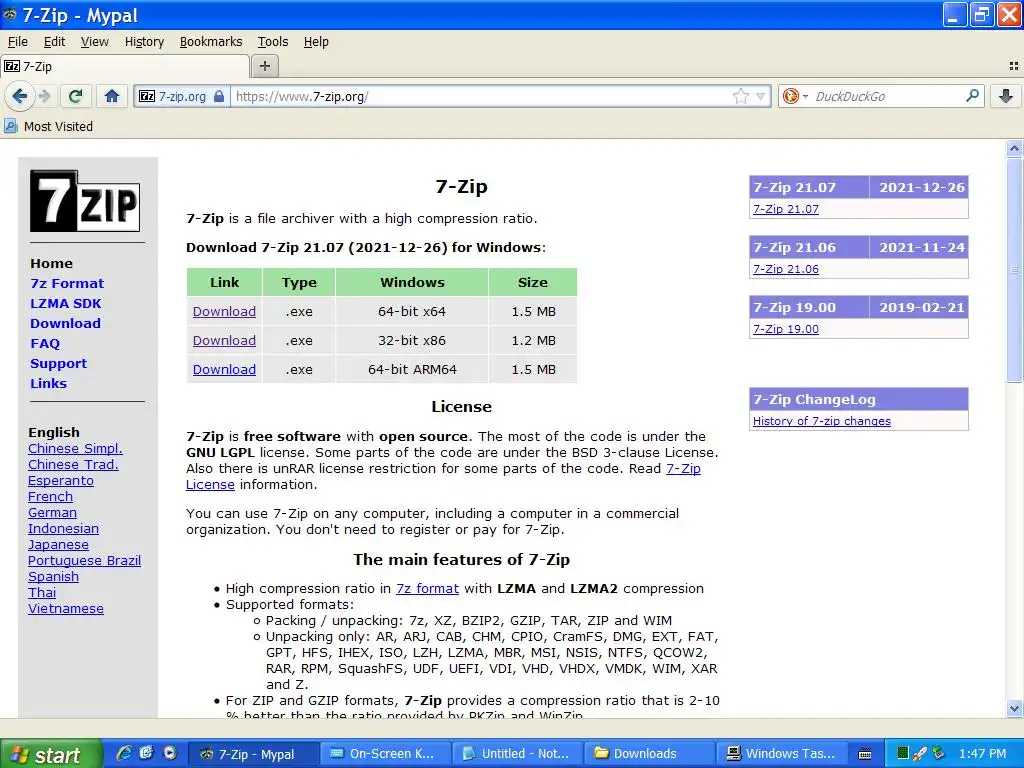This screenshot has width=1024, height=768.
Task: Click the page scrollbar up arrow
Action: pos(1014,148)
